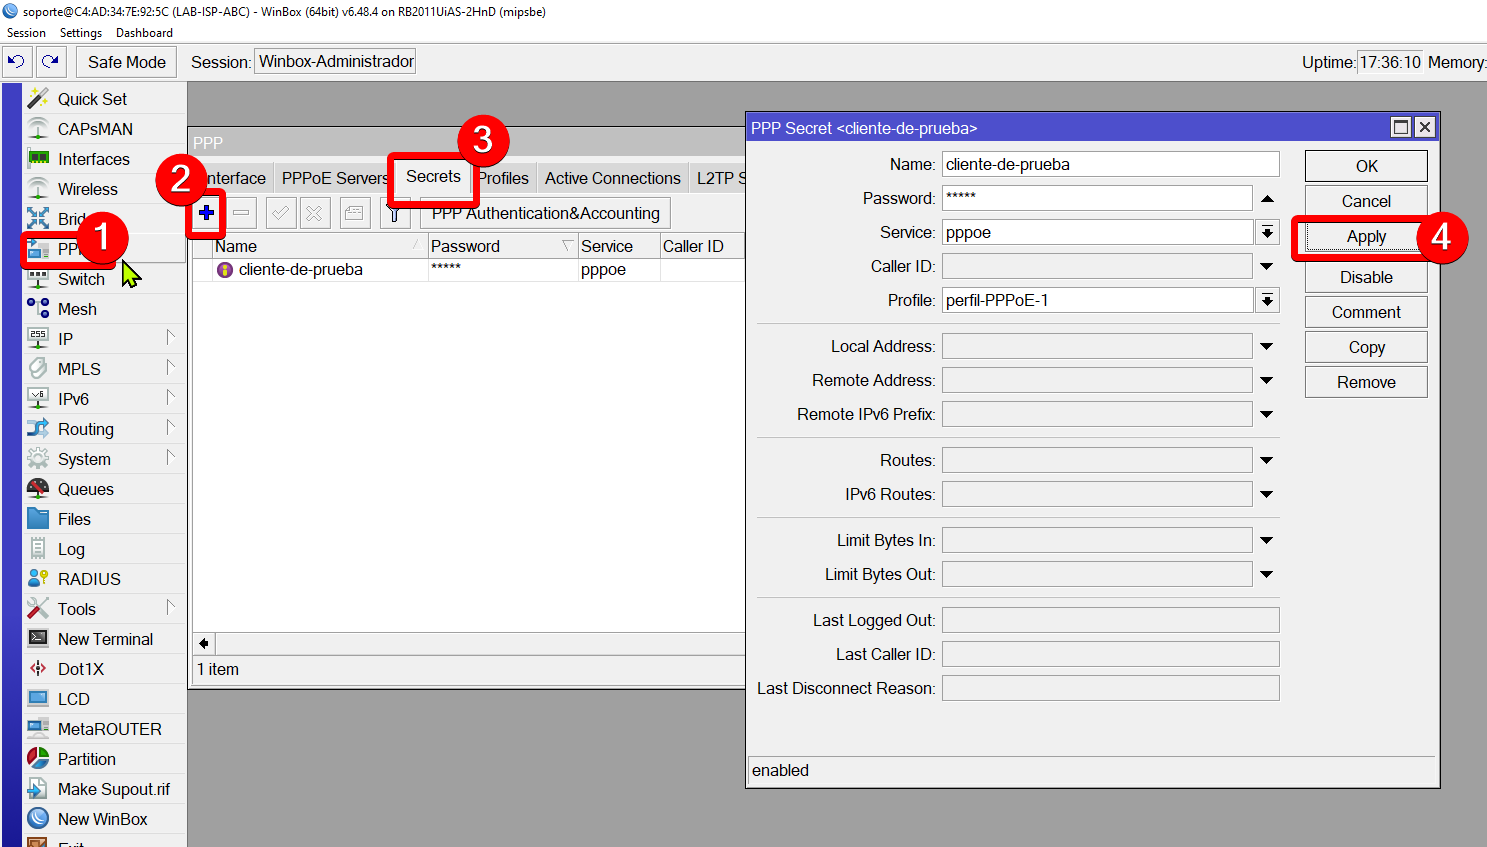Open the Profile dropdown list

tap(1267, 300)
